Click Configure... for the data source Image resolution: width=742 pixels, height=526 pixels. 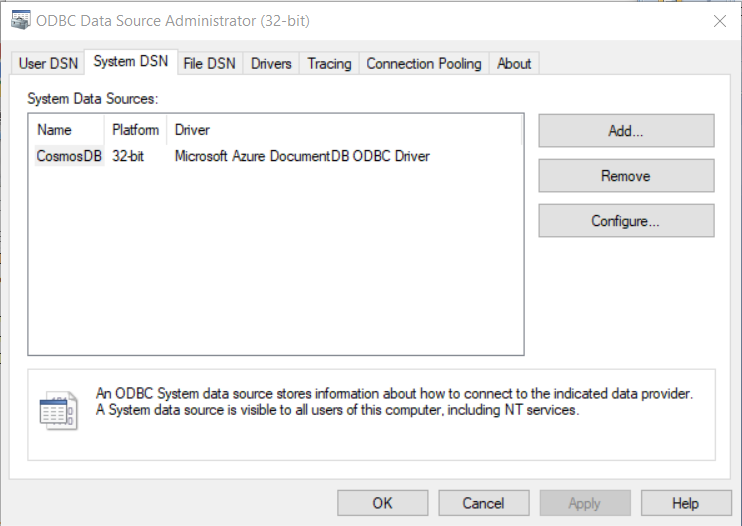(626, 221)
